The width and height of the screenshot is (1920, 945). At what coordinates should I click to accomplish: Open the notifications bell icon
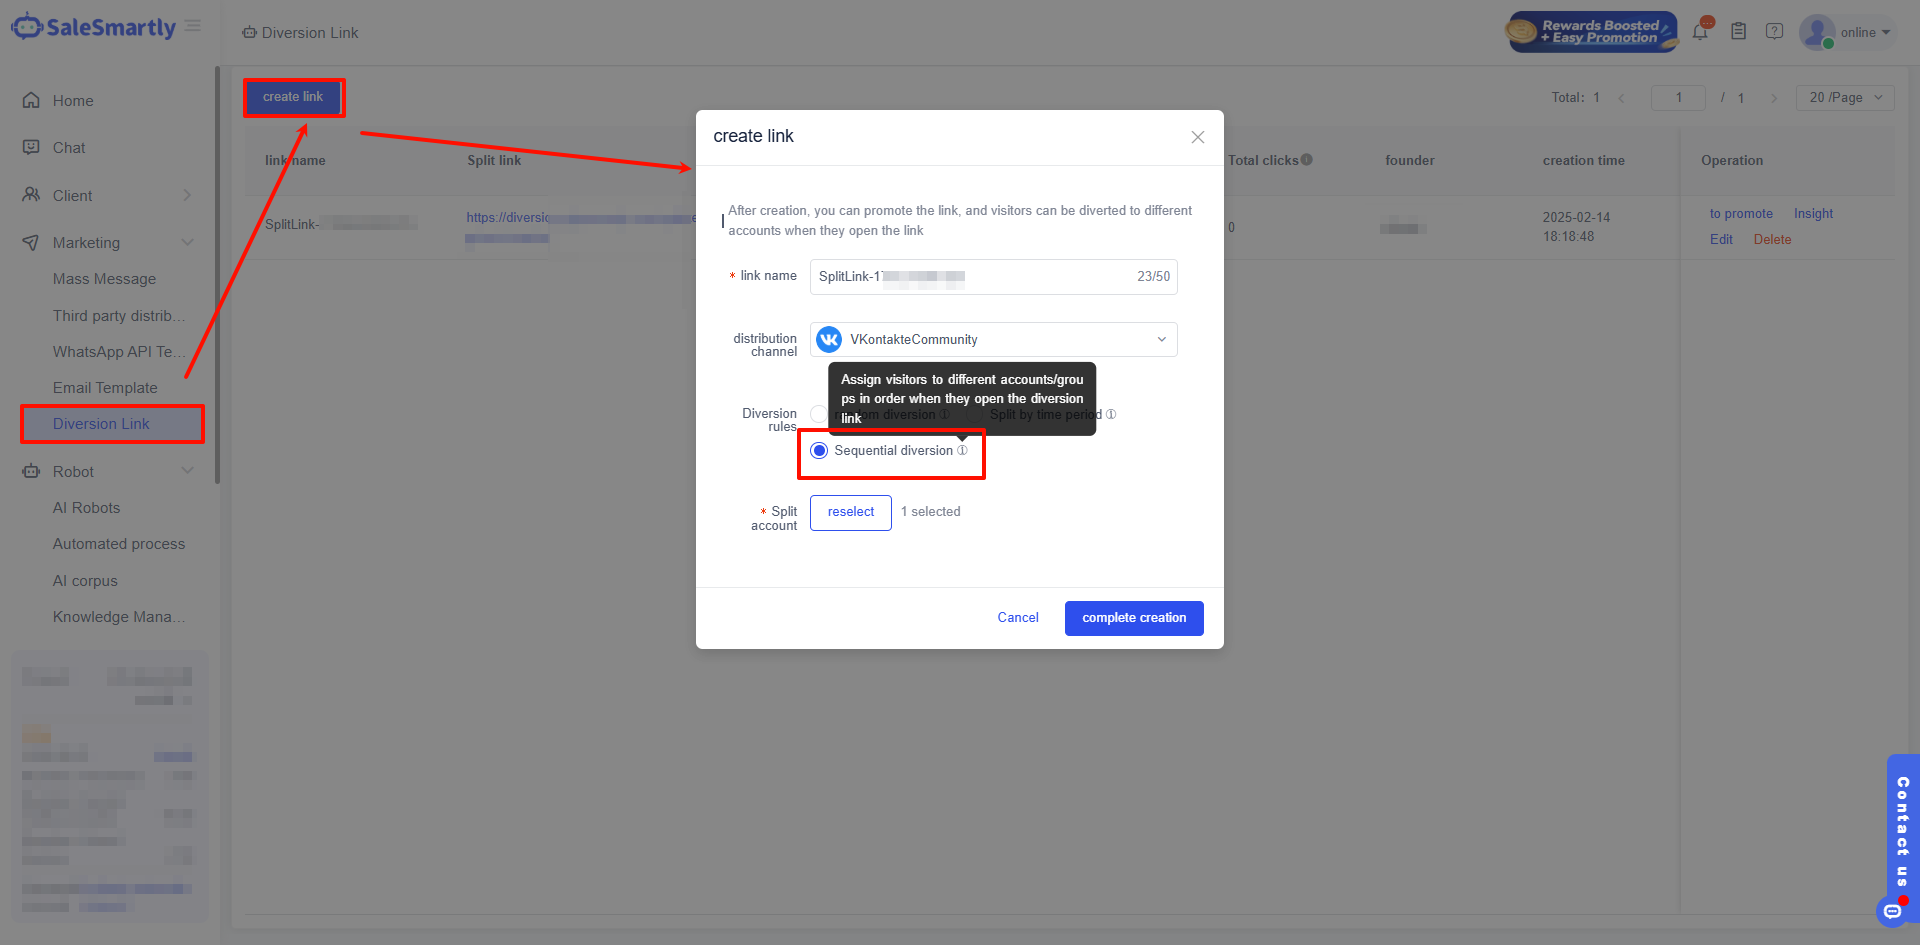coord(1700,32)
